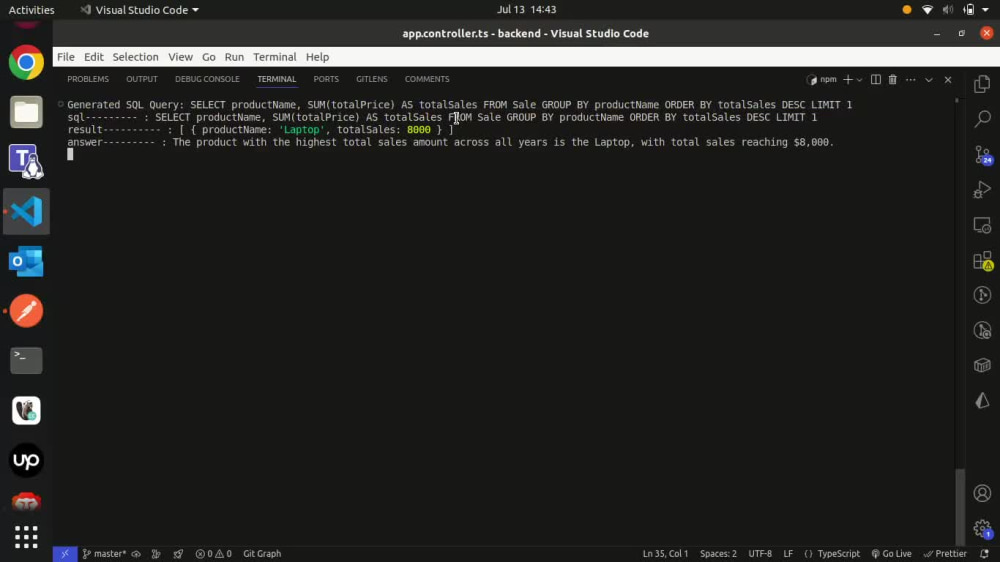Screen dimensions: 1000x562
Task: Start Go Live server
Action: pyautogui.click(x=892, y=554)
